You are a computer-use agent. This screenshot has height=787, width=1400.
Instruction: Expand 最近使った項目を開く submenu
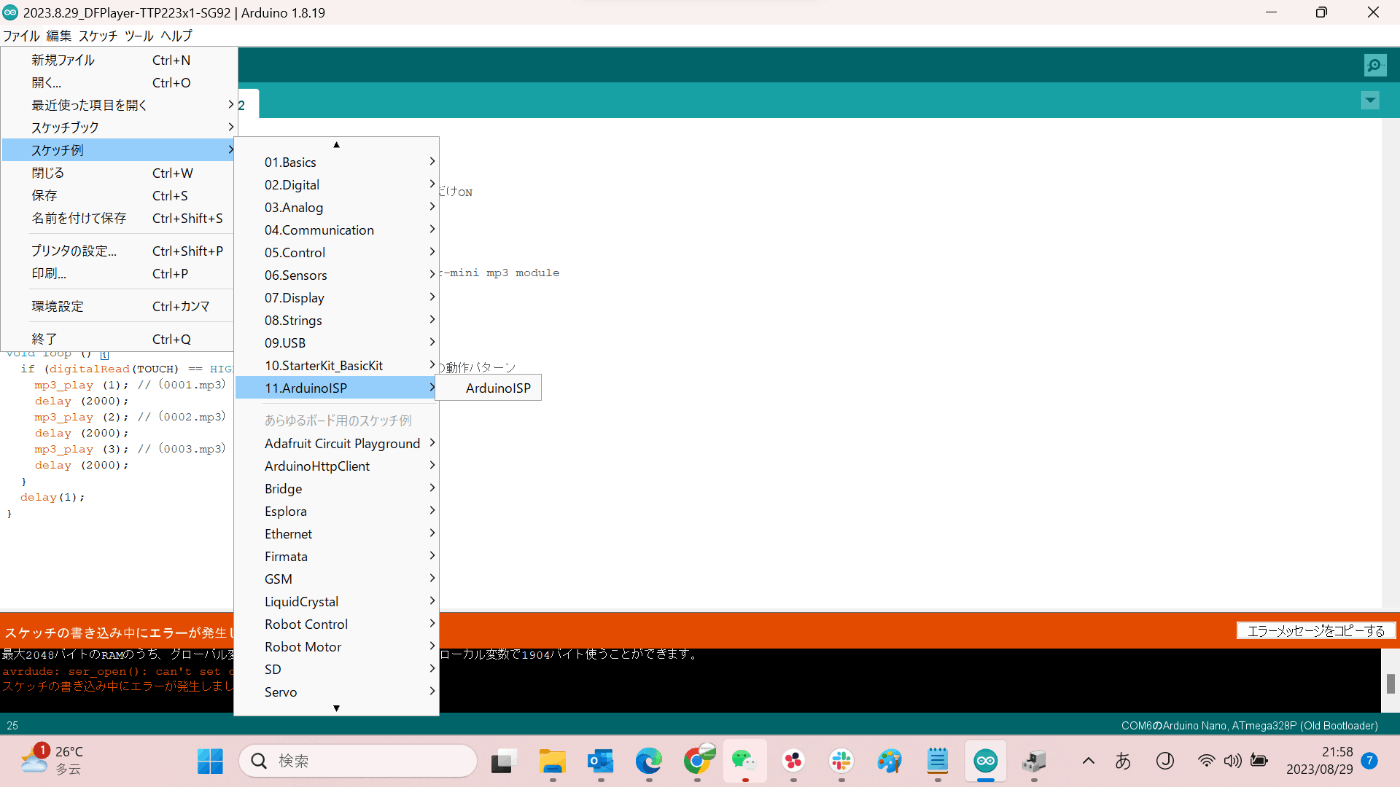119,105
